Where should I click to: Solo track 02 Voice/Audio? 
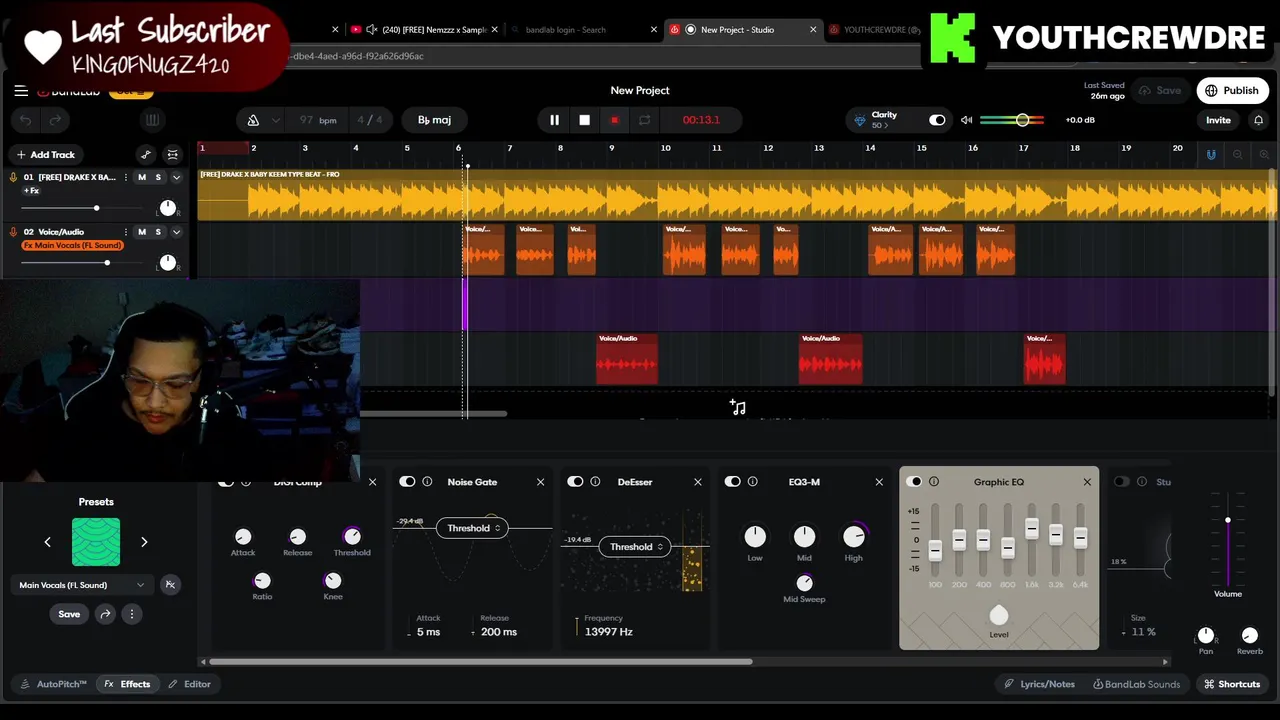pyautogui.click(x=158, y=232)
